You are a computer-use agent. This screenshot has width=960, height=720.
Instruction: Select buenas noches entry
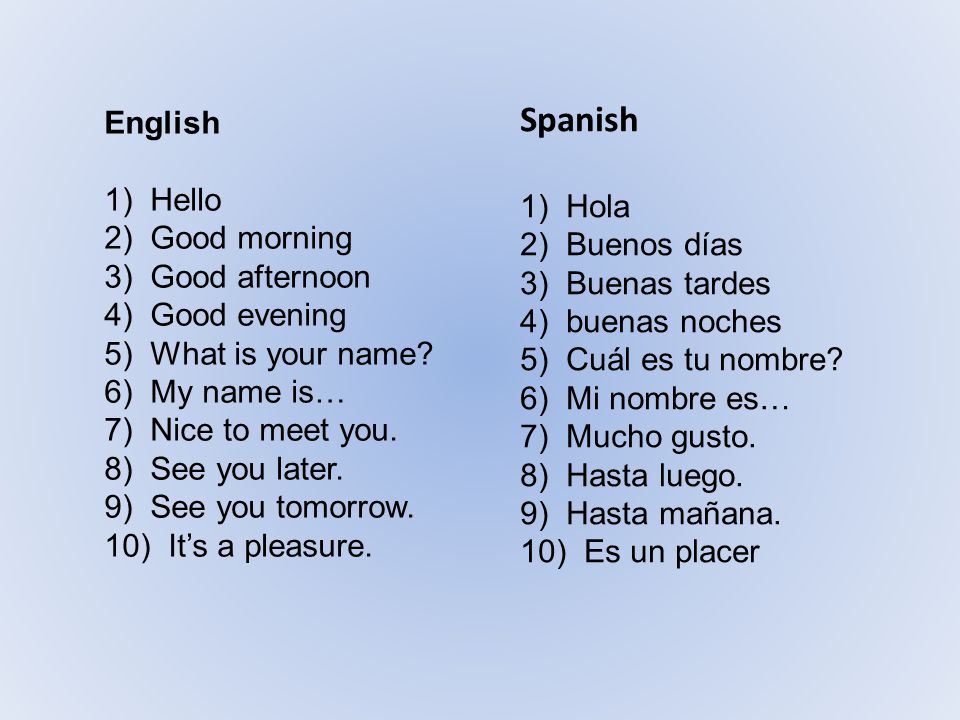coord(674,322)
